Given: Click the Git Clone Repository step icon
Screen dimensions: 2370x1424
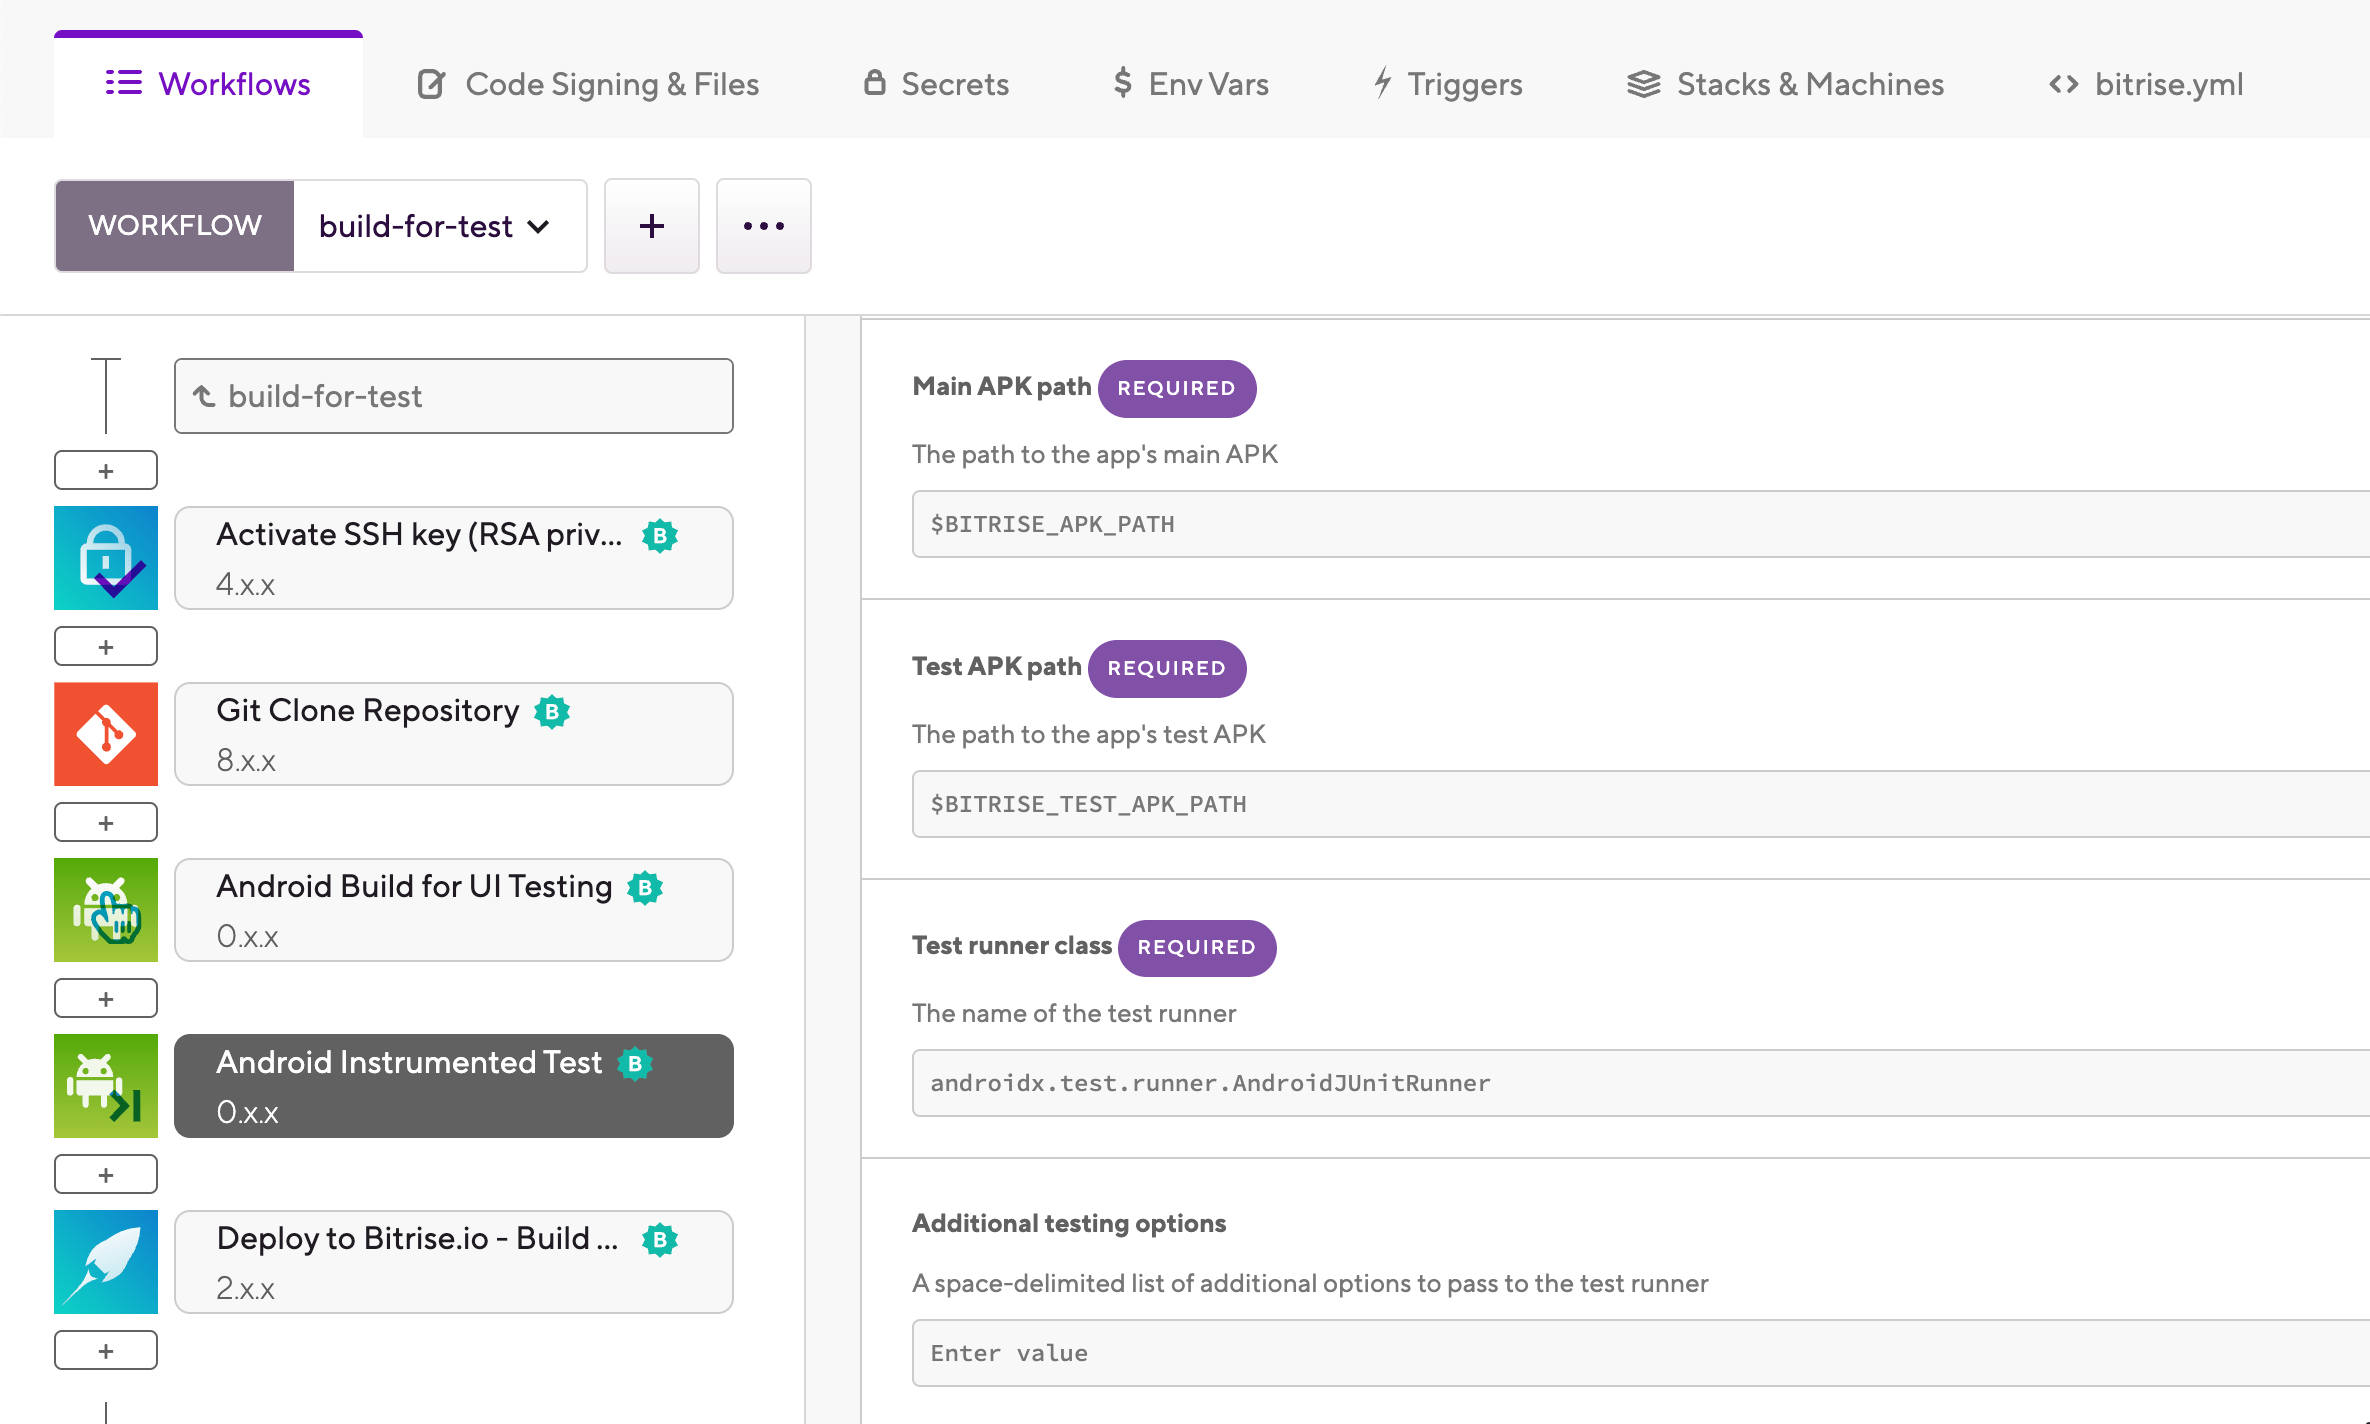Looking at the screenshot, I should (x=105, y=734).
